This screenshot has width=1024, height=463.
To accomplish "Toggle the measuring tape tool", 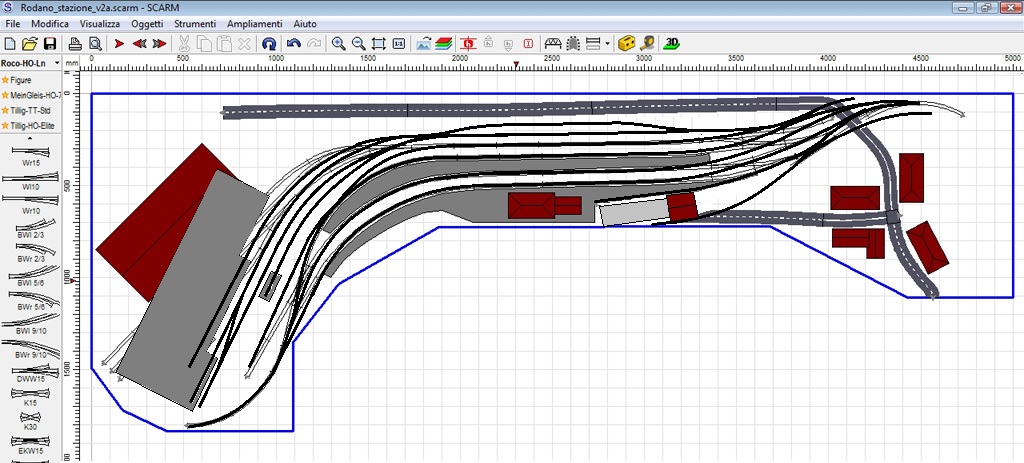I will point(648,44).
